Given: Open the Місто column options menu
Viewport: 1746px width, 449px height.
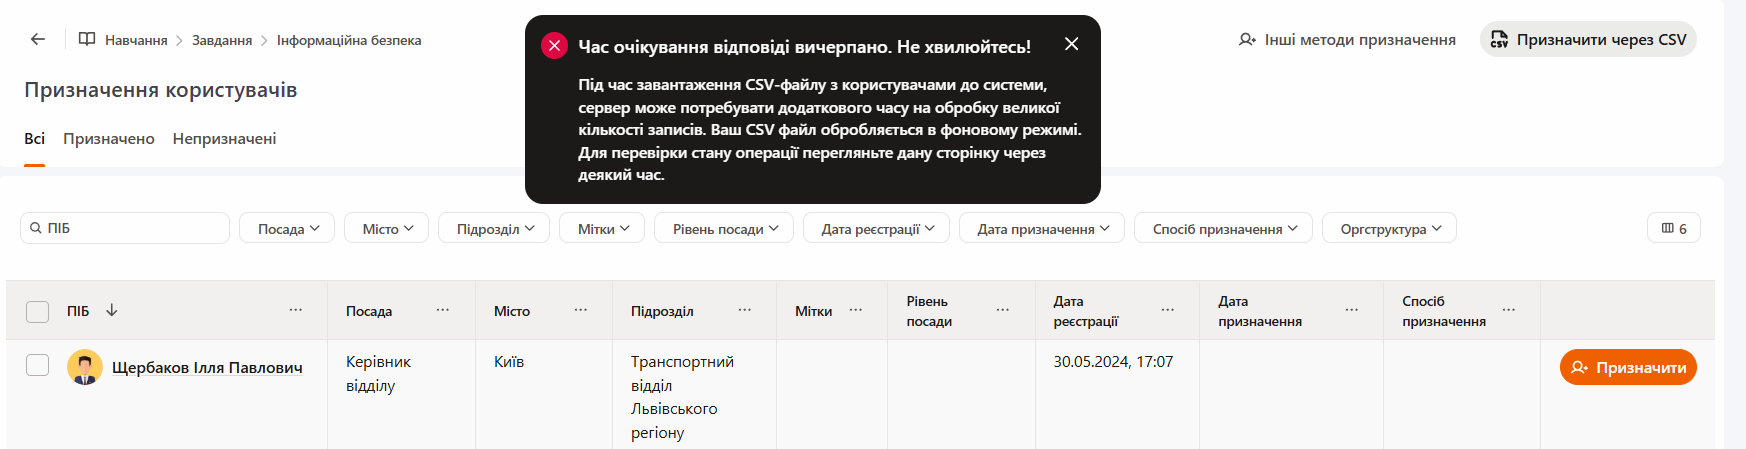Looking at the screenshot, I should pos(581,310).
